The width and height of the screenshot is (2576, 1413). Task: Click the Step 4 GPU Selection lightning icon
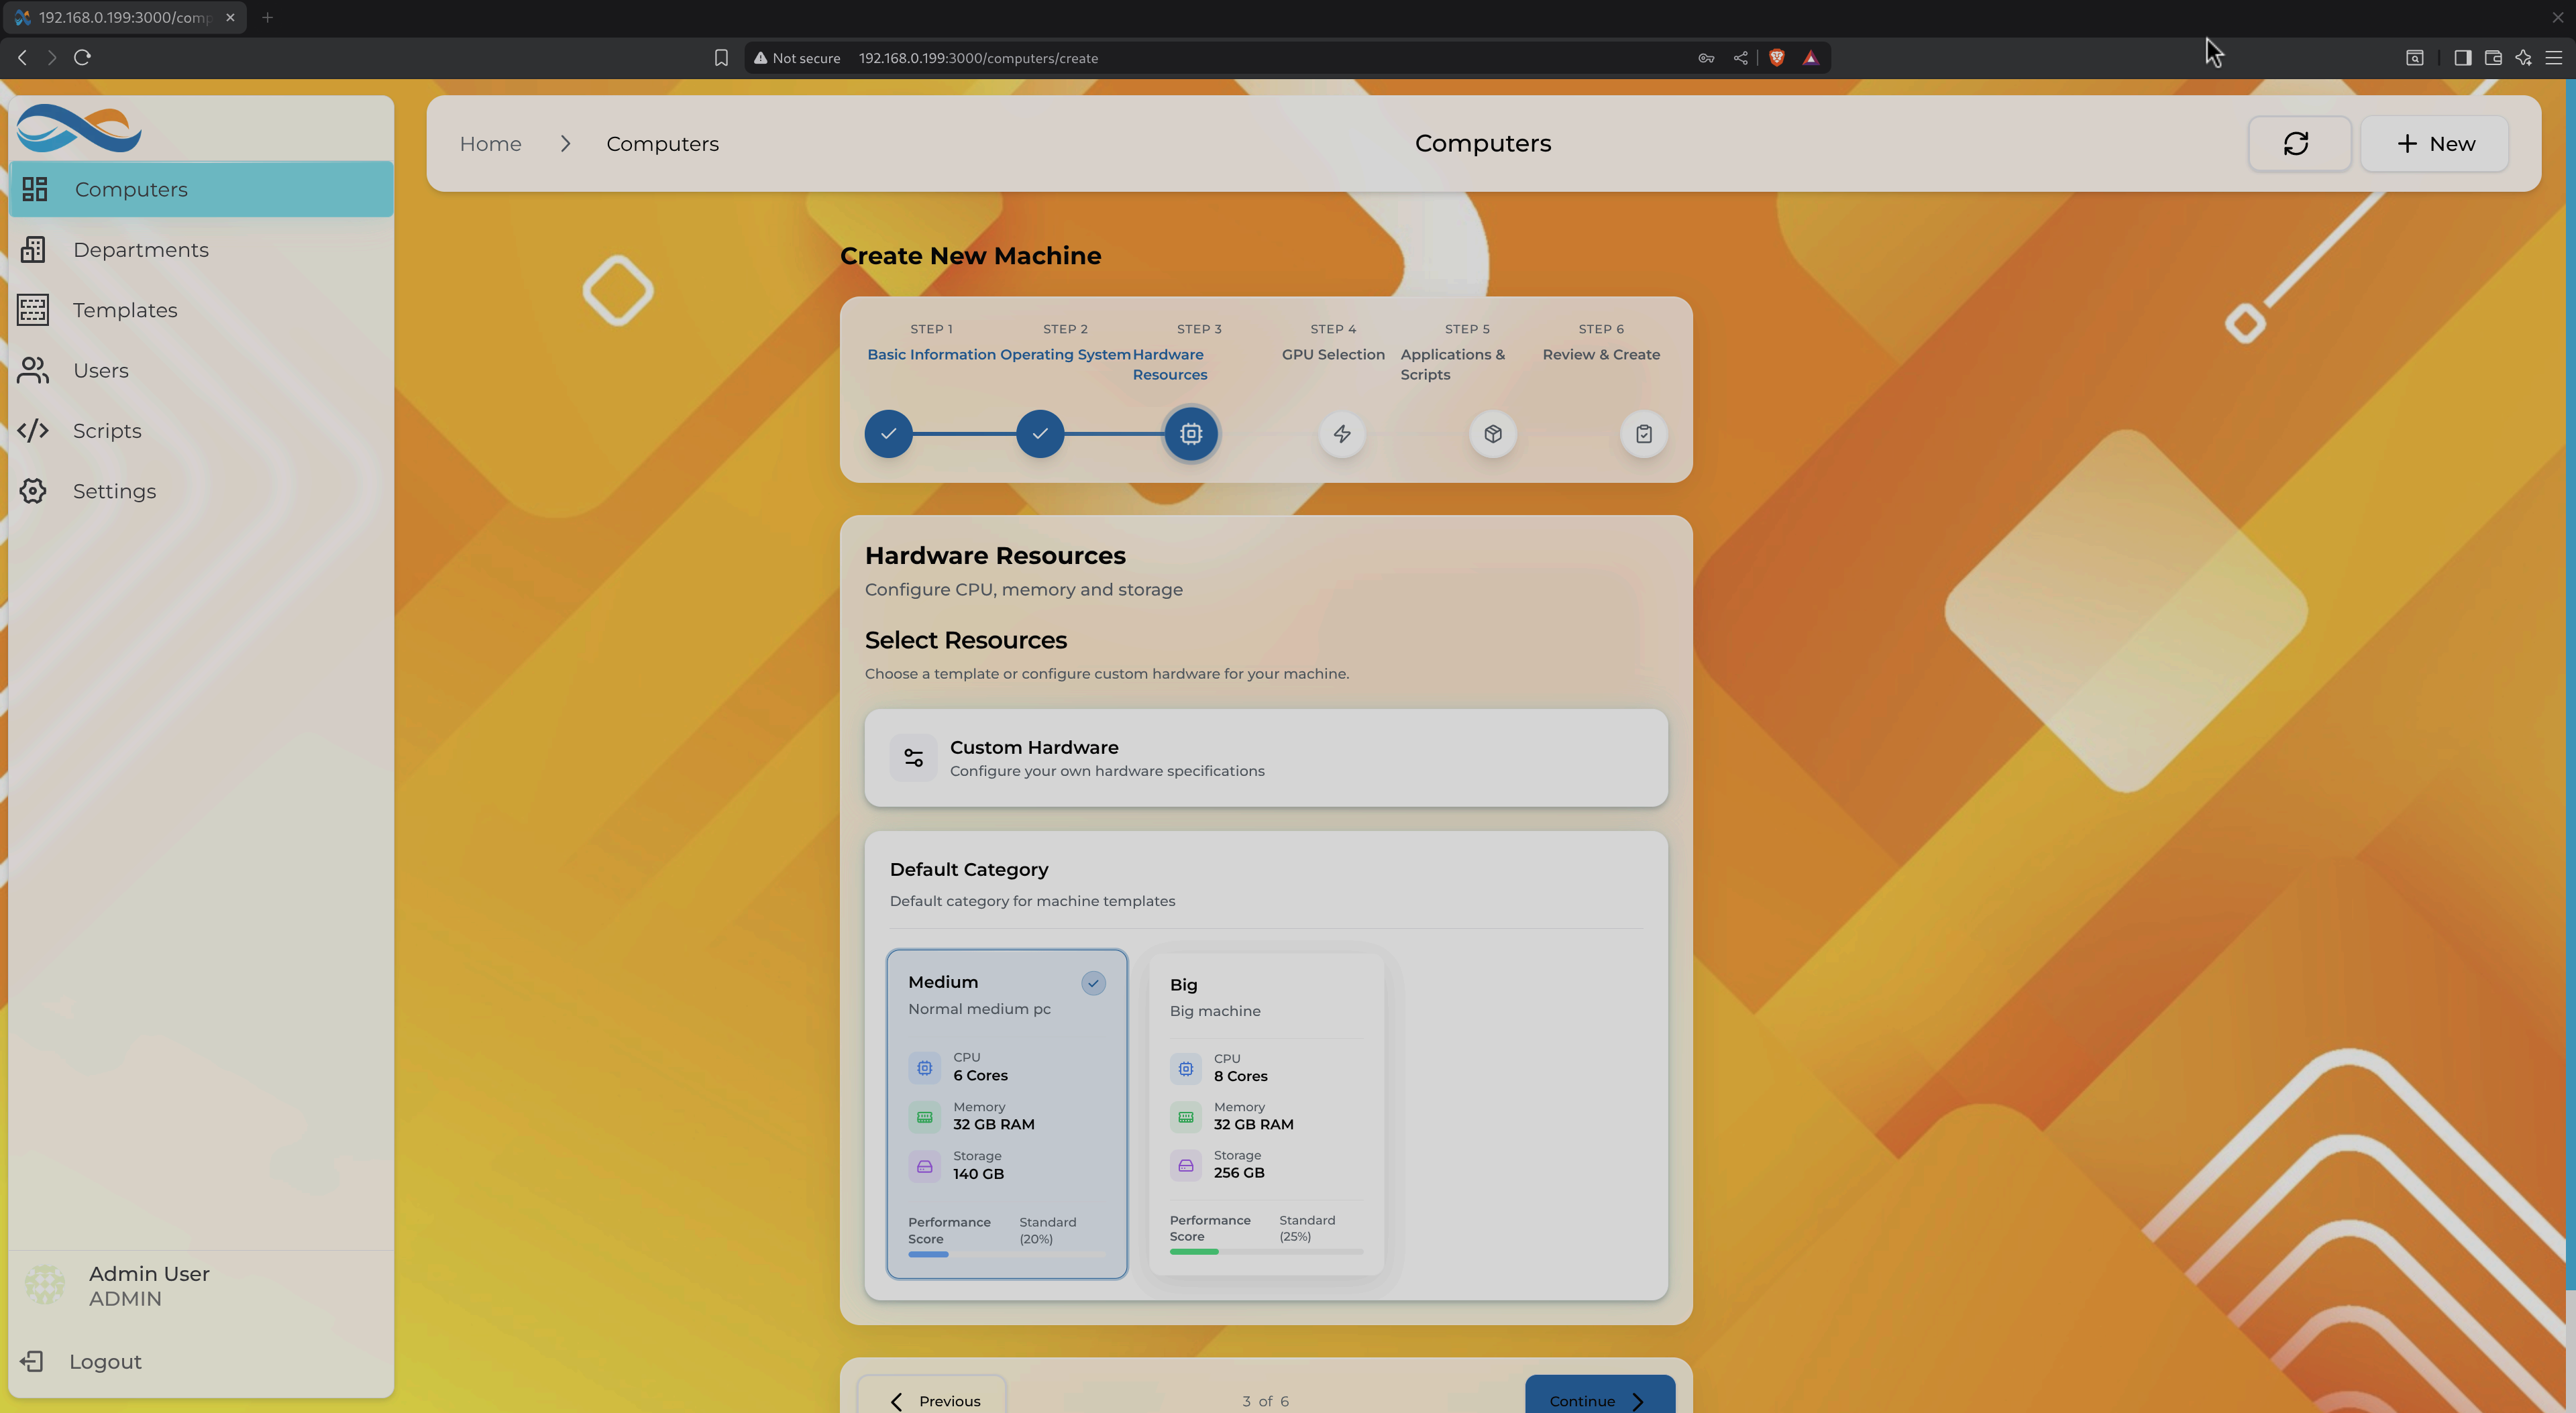(1341, 434)
